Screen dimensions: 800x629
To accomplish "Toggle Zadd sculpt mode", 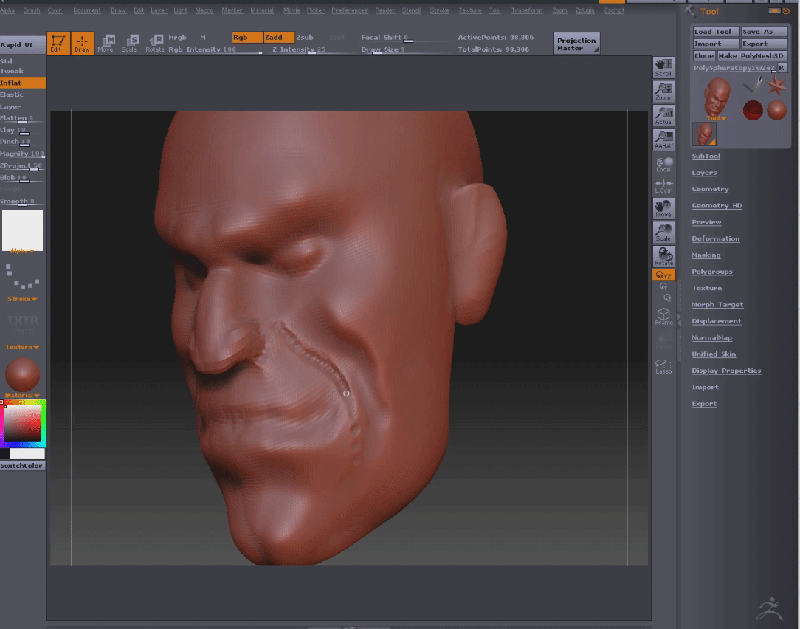I will [x=279, y=37].
